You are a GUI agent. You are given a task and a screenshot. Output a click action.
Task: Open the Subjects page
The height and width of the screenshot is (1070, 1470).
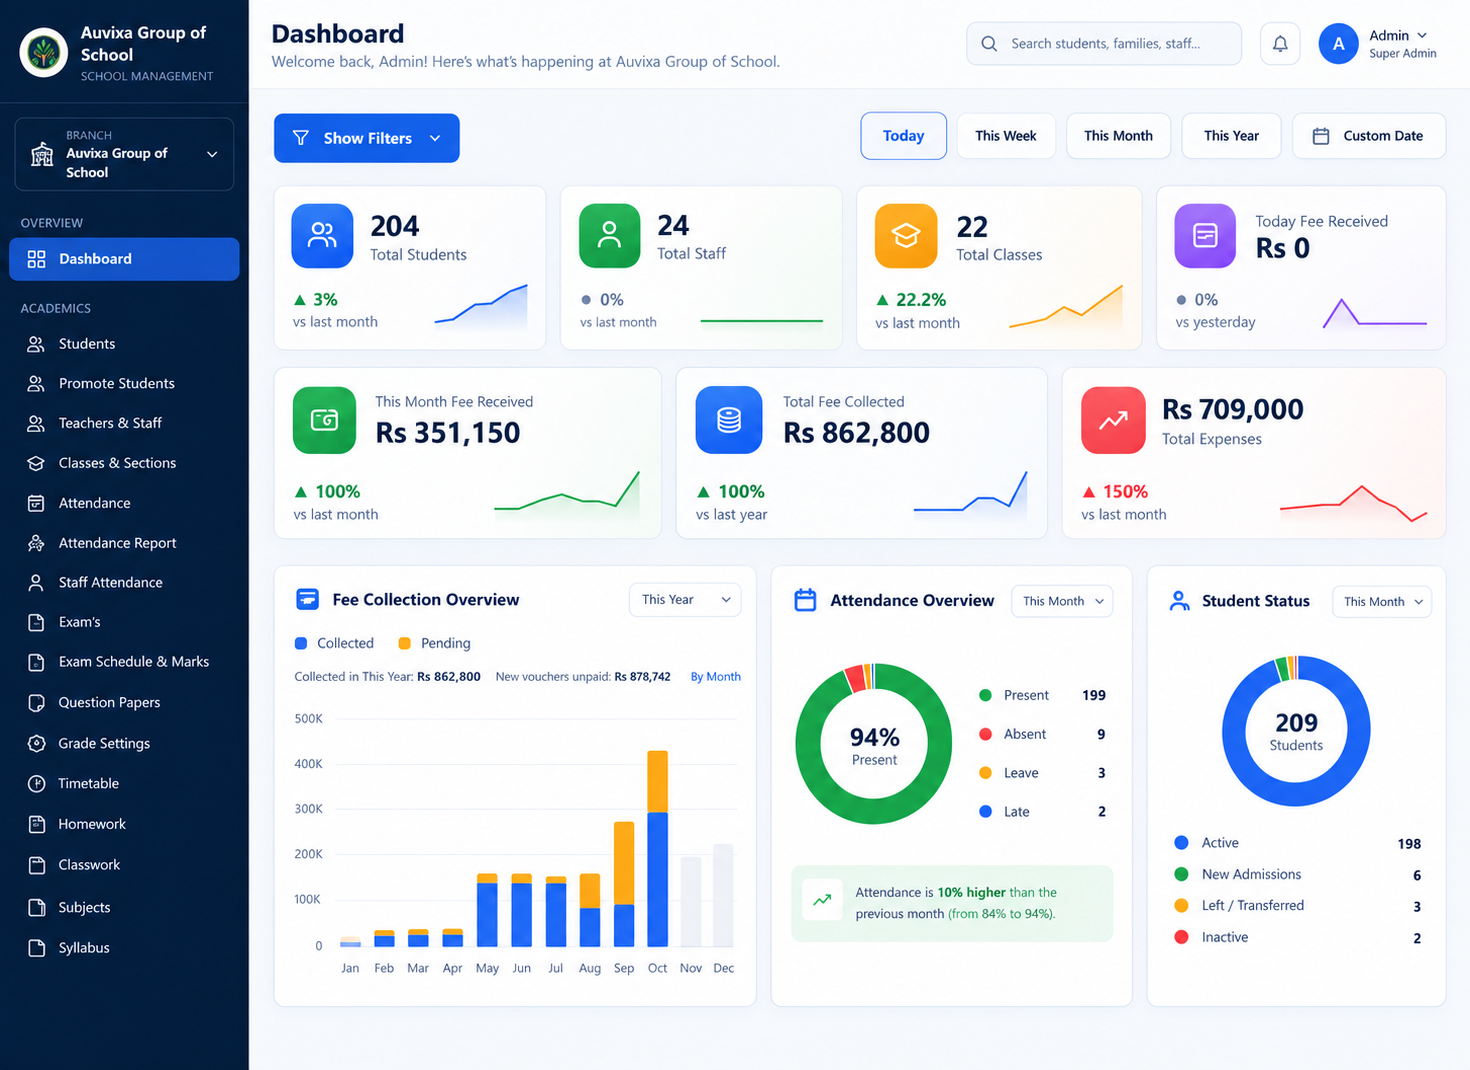tap(124, 908)
